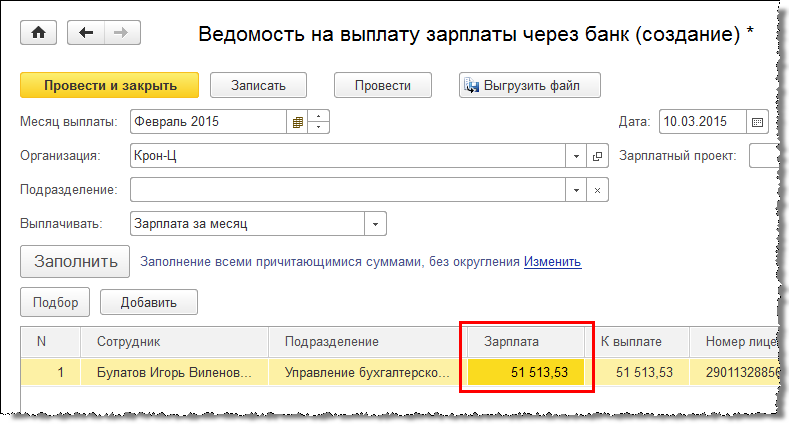This screenshot has height=424, width=789.
Task: Save the document with Записать
Action: tap(258, 85)
